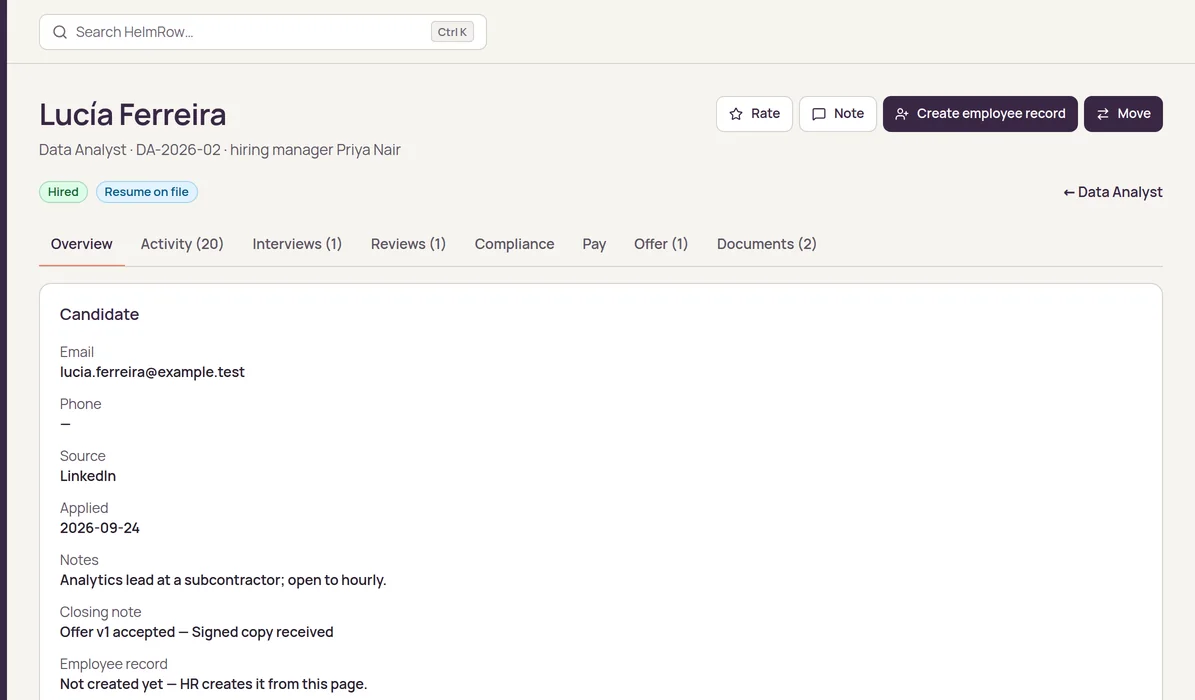Click the subtitle 'Data Analyst · DA-2026-02' line
The image size is (1195, 700).
[219, 149]
